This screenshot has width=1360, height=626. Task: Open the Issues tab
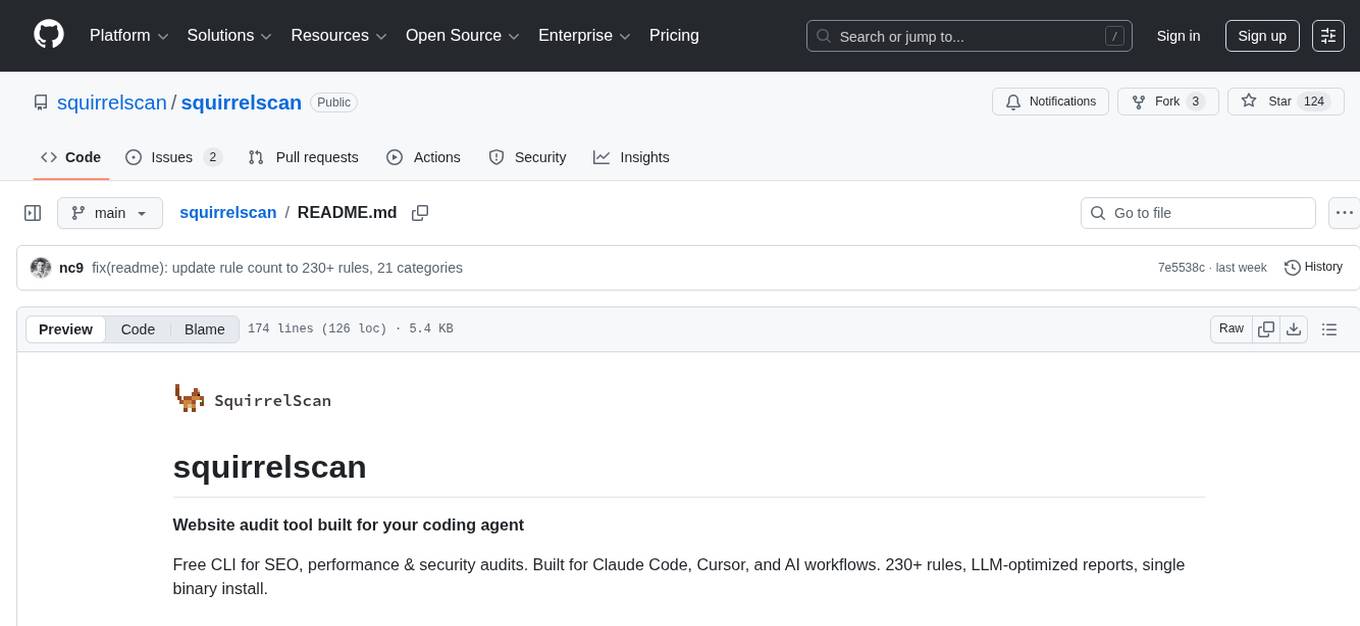pos(173,157)
